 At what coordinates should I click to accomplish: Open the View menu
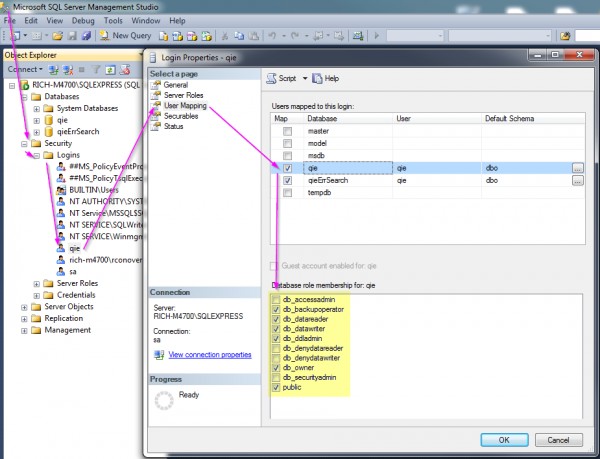pyautogui.click(x=55, y=21)
